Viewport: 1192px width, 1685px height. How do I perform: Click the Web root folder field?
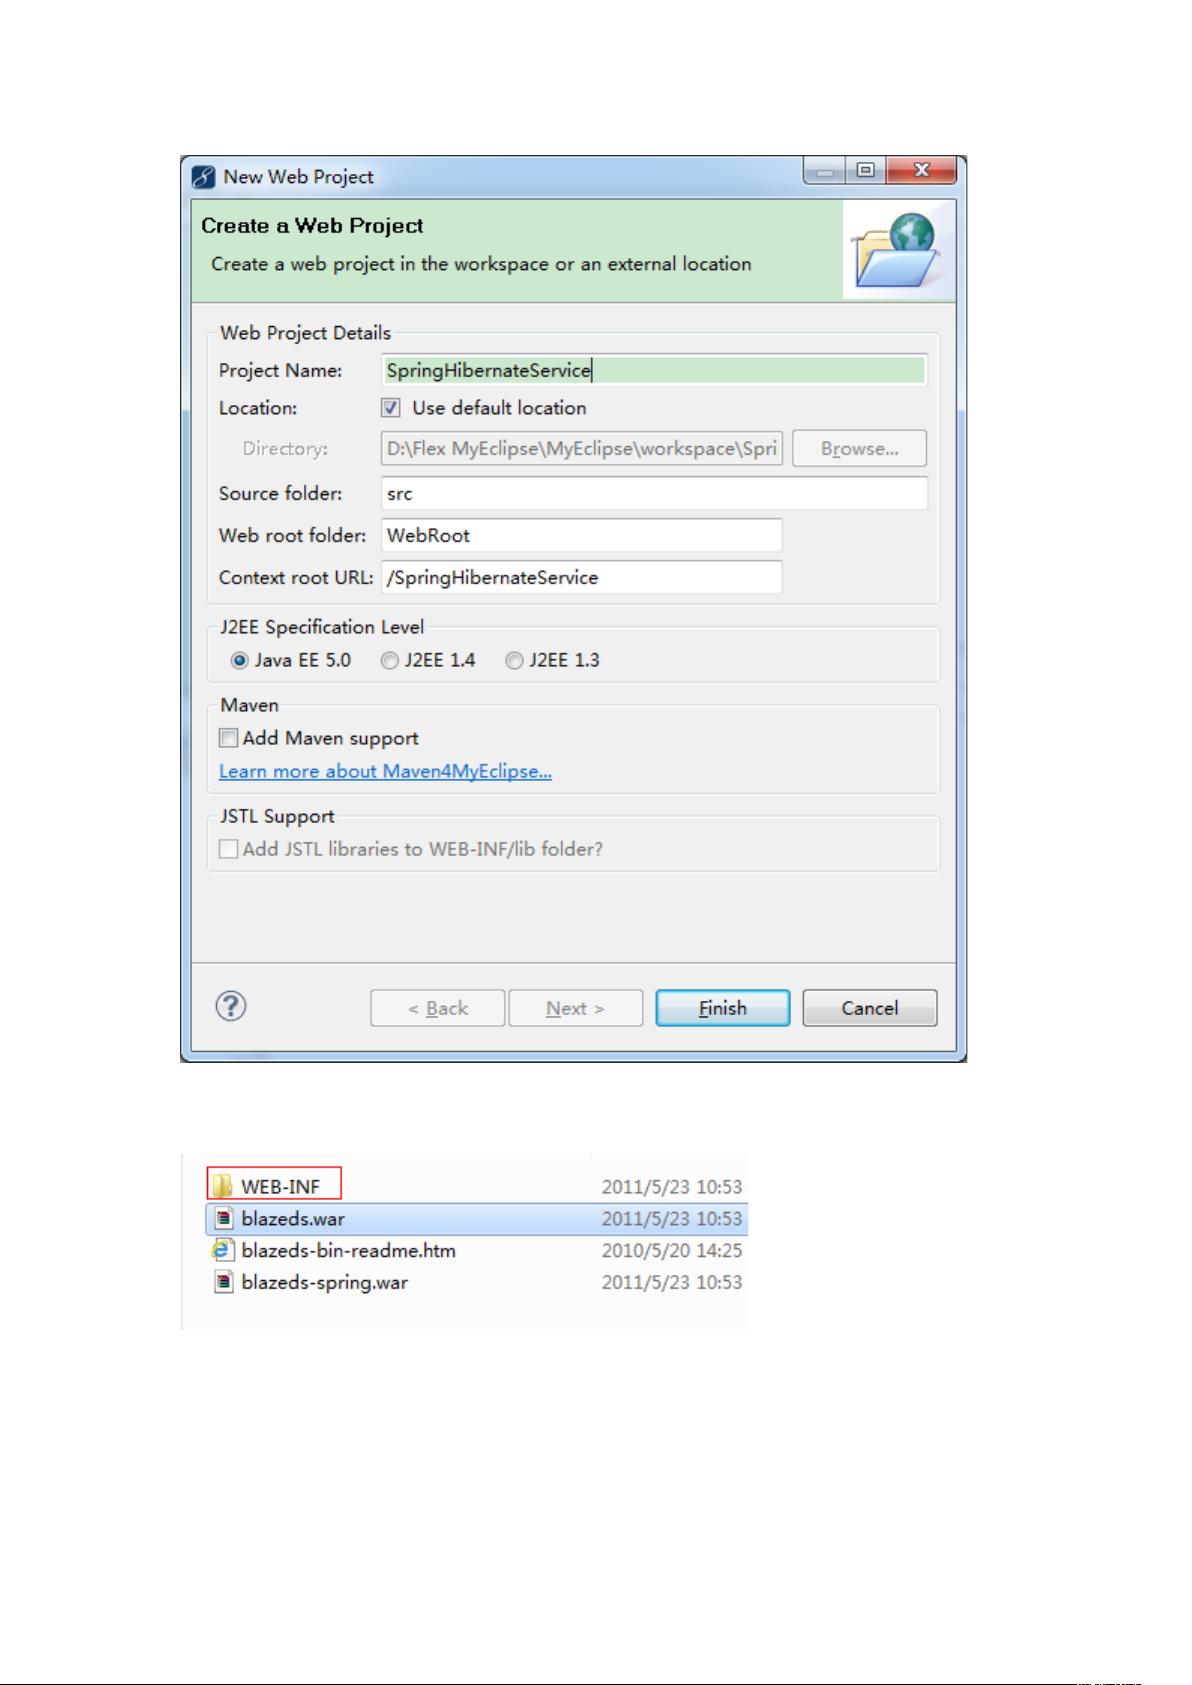point(582,535)
